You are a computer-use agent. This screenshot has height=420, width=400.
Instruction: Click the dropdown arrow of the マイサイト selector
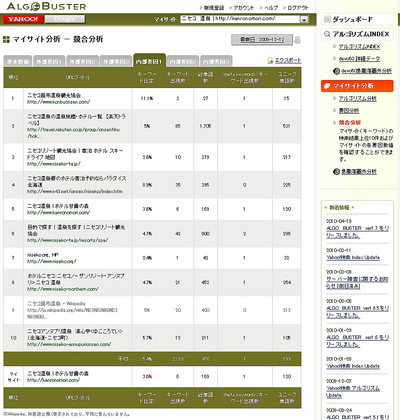[304, 20]
